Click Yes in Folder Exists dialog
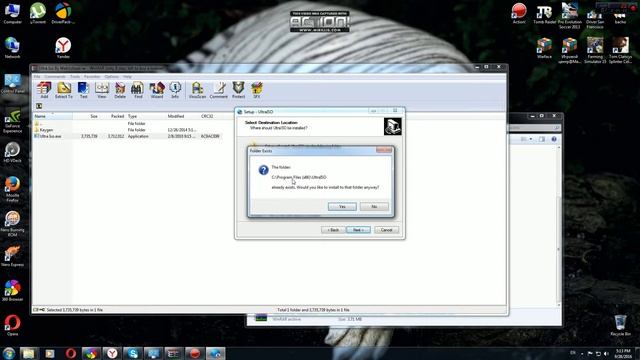The height and width of the screenshot is (360, 640). click(342, 207)
